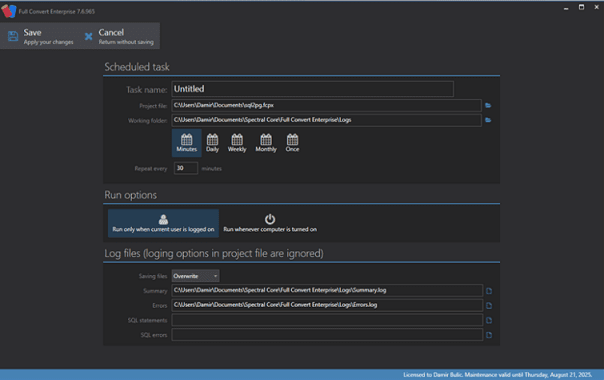Choose Run only when current user is logged on

click(x=163, y=223)
